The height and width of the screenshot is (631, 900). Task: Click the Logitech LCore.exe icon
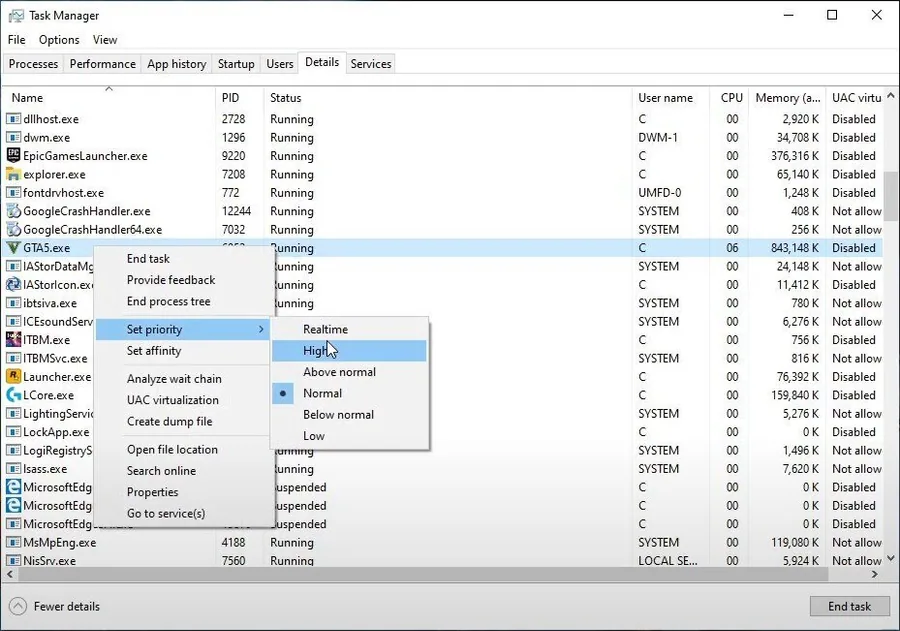click(13, 394)
